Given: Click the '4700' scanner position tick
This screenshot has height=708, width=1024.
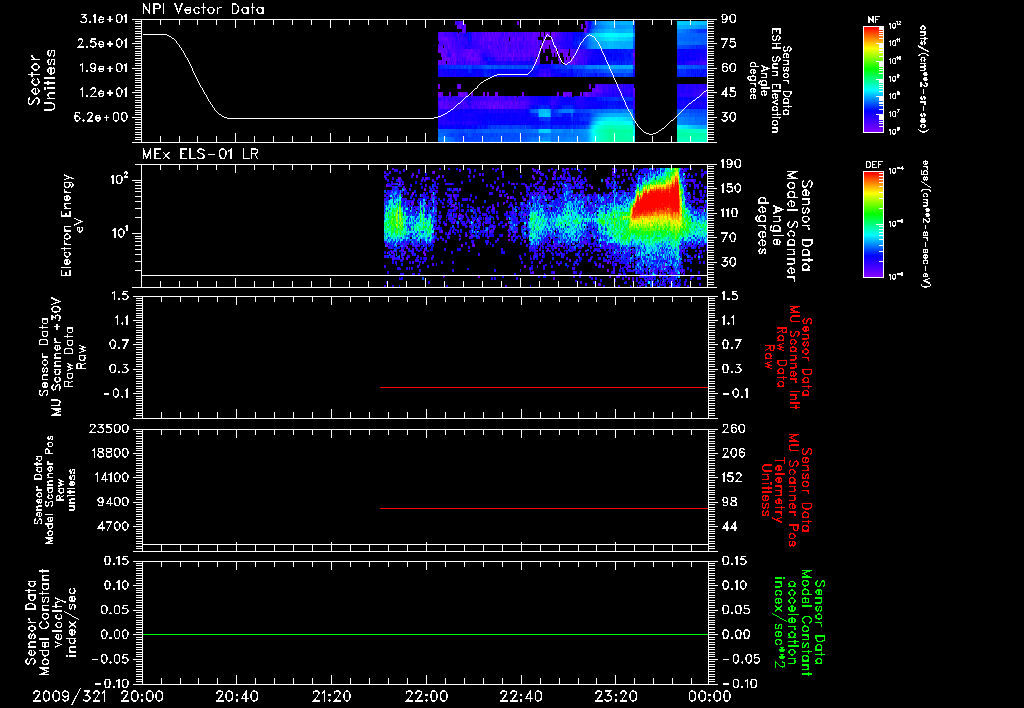Looking at the screenshot, I should point(113,526).
